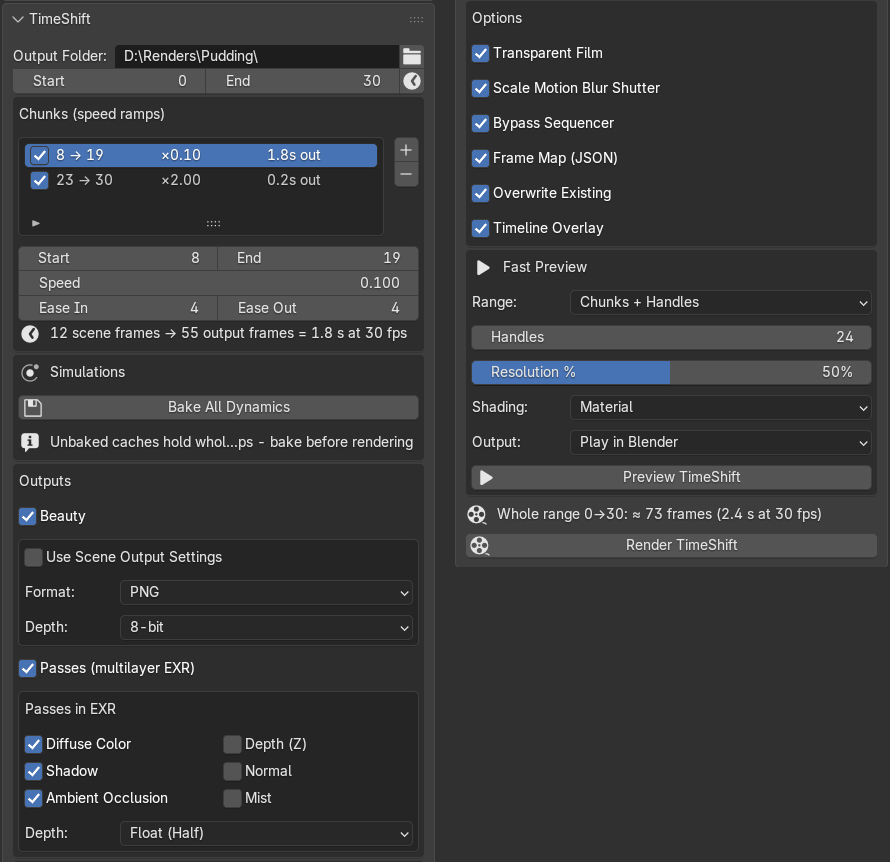Click the chunk Start 8 field
Image resolution: width=890 pixels, height=862 pixels.
click(x=118, y=258)
